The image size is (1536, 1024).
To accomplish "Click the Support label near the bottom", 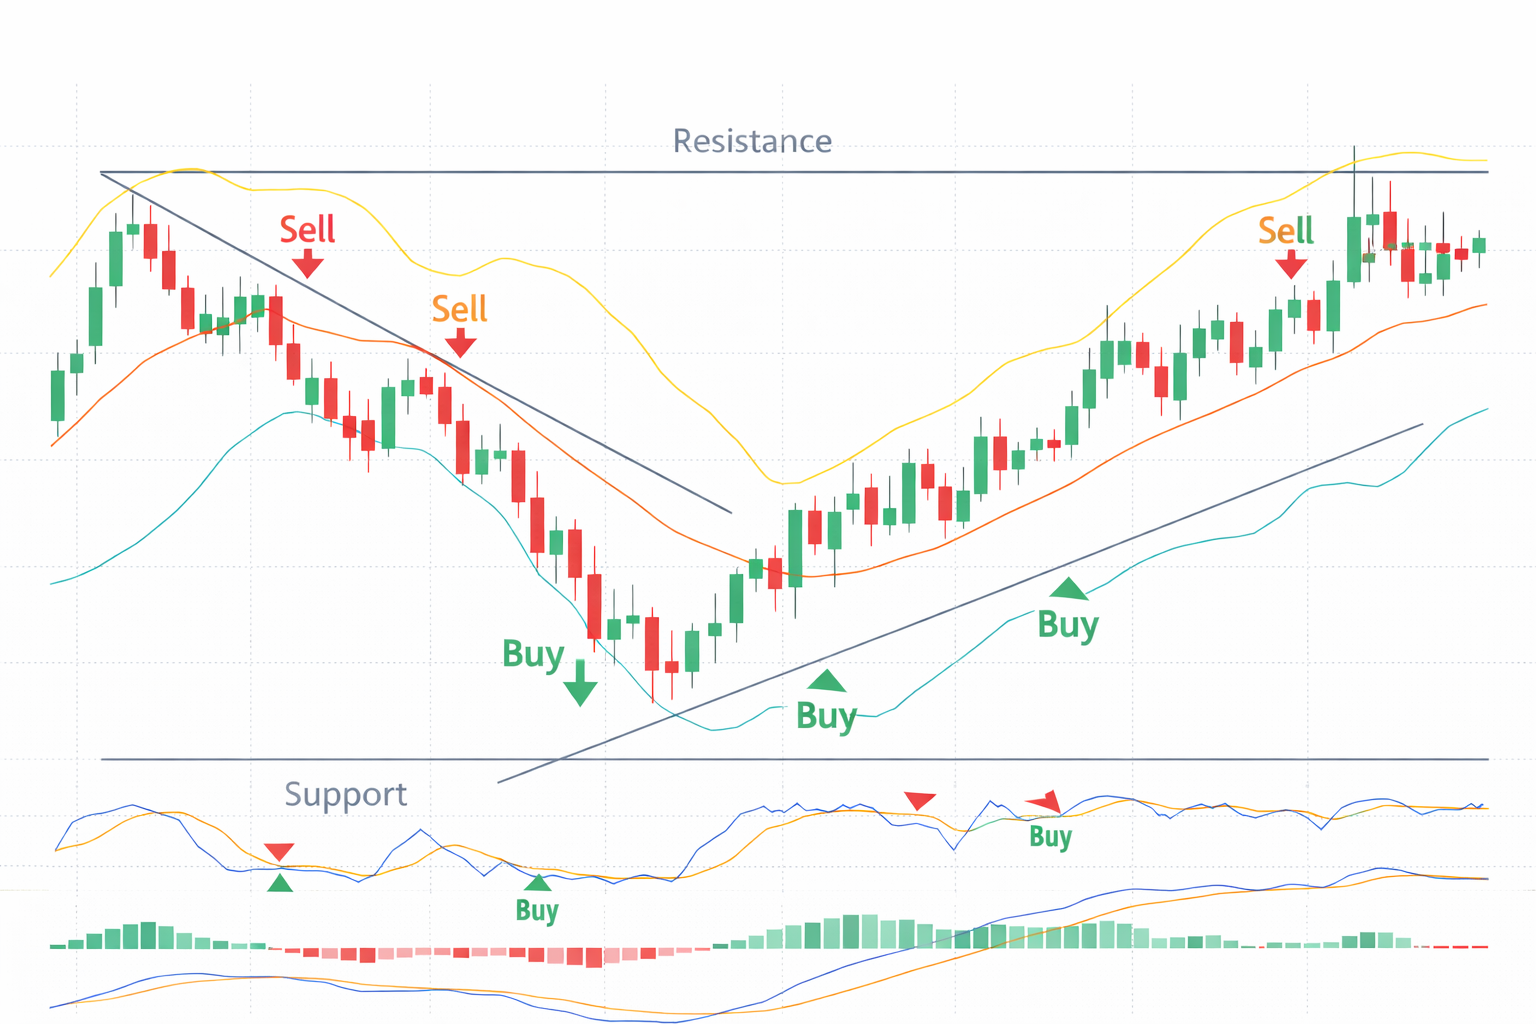I will coord(345,795).
